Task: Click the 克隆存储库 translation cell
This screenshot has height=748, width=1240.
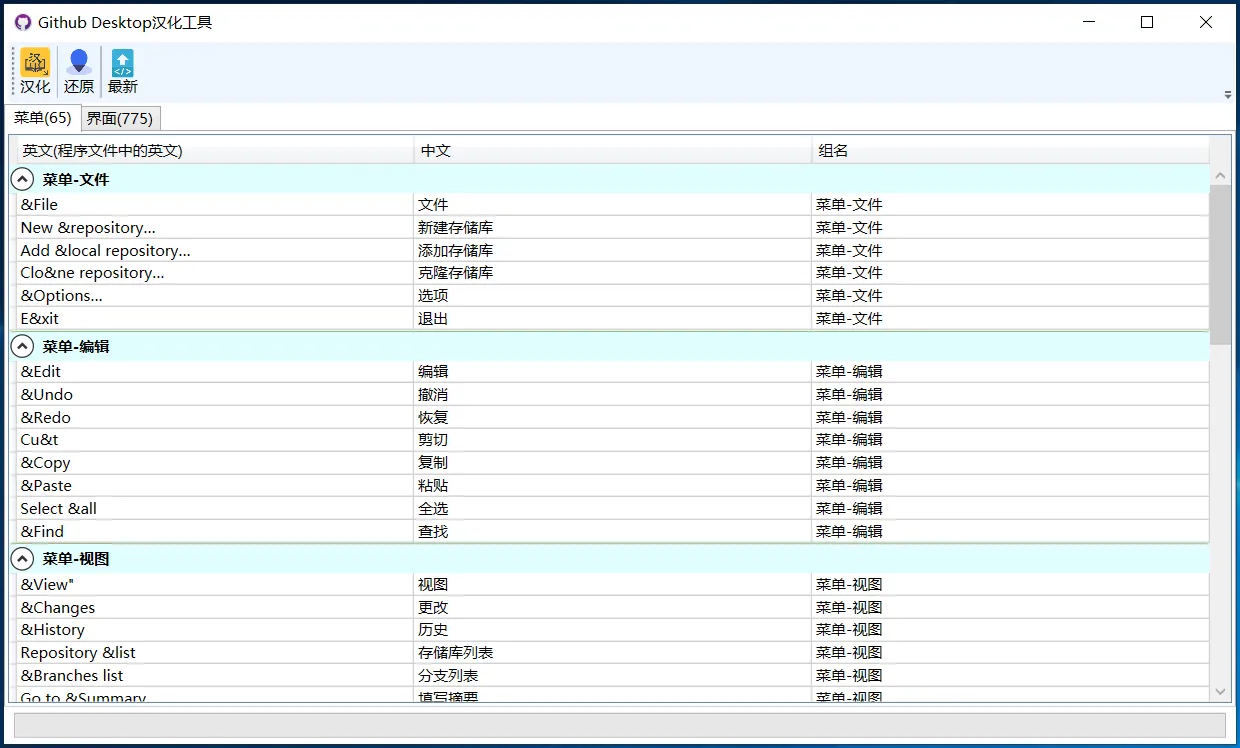Action: tap(613, 272)
